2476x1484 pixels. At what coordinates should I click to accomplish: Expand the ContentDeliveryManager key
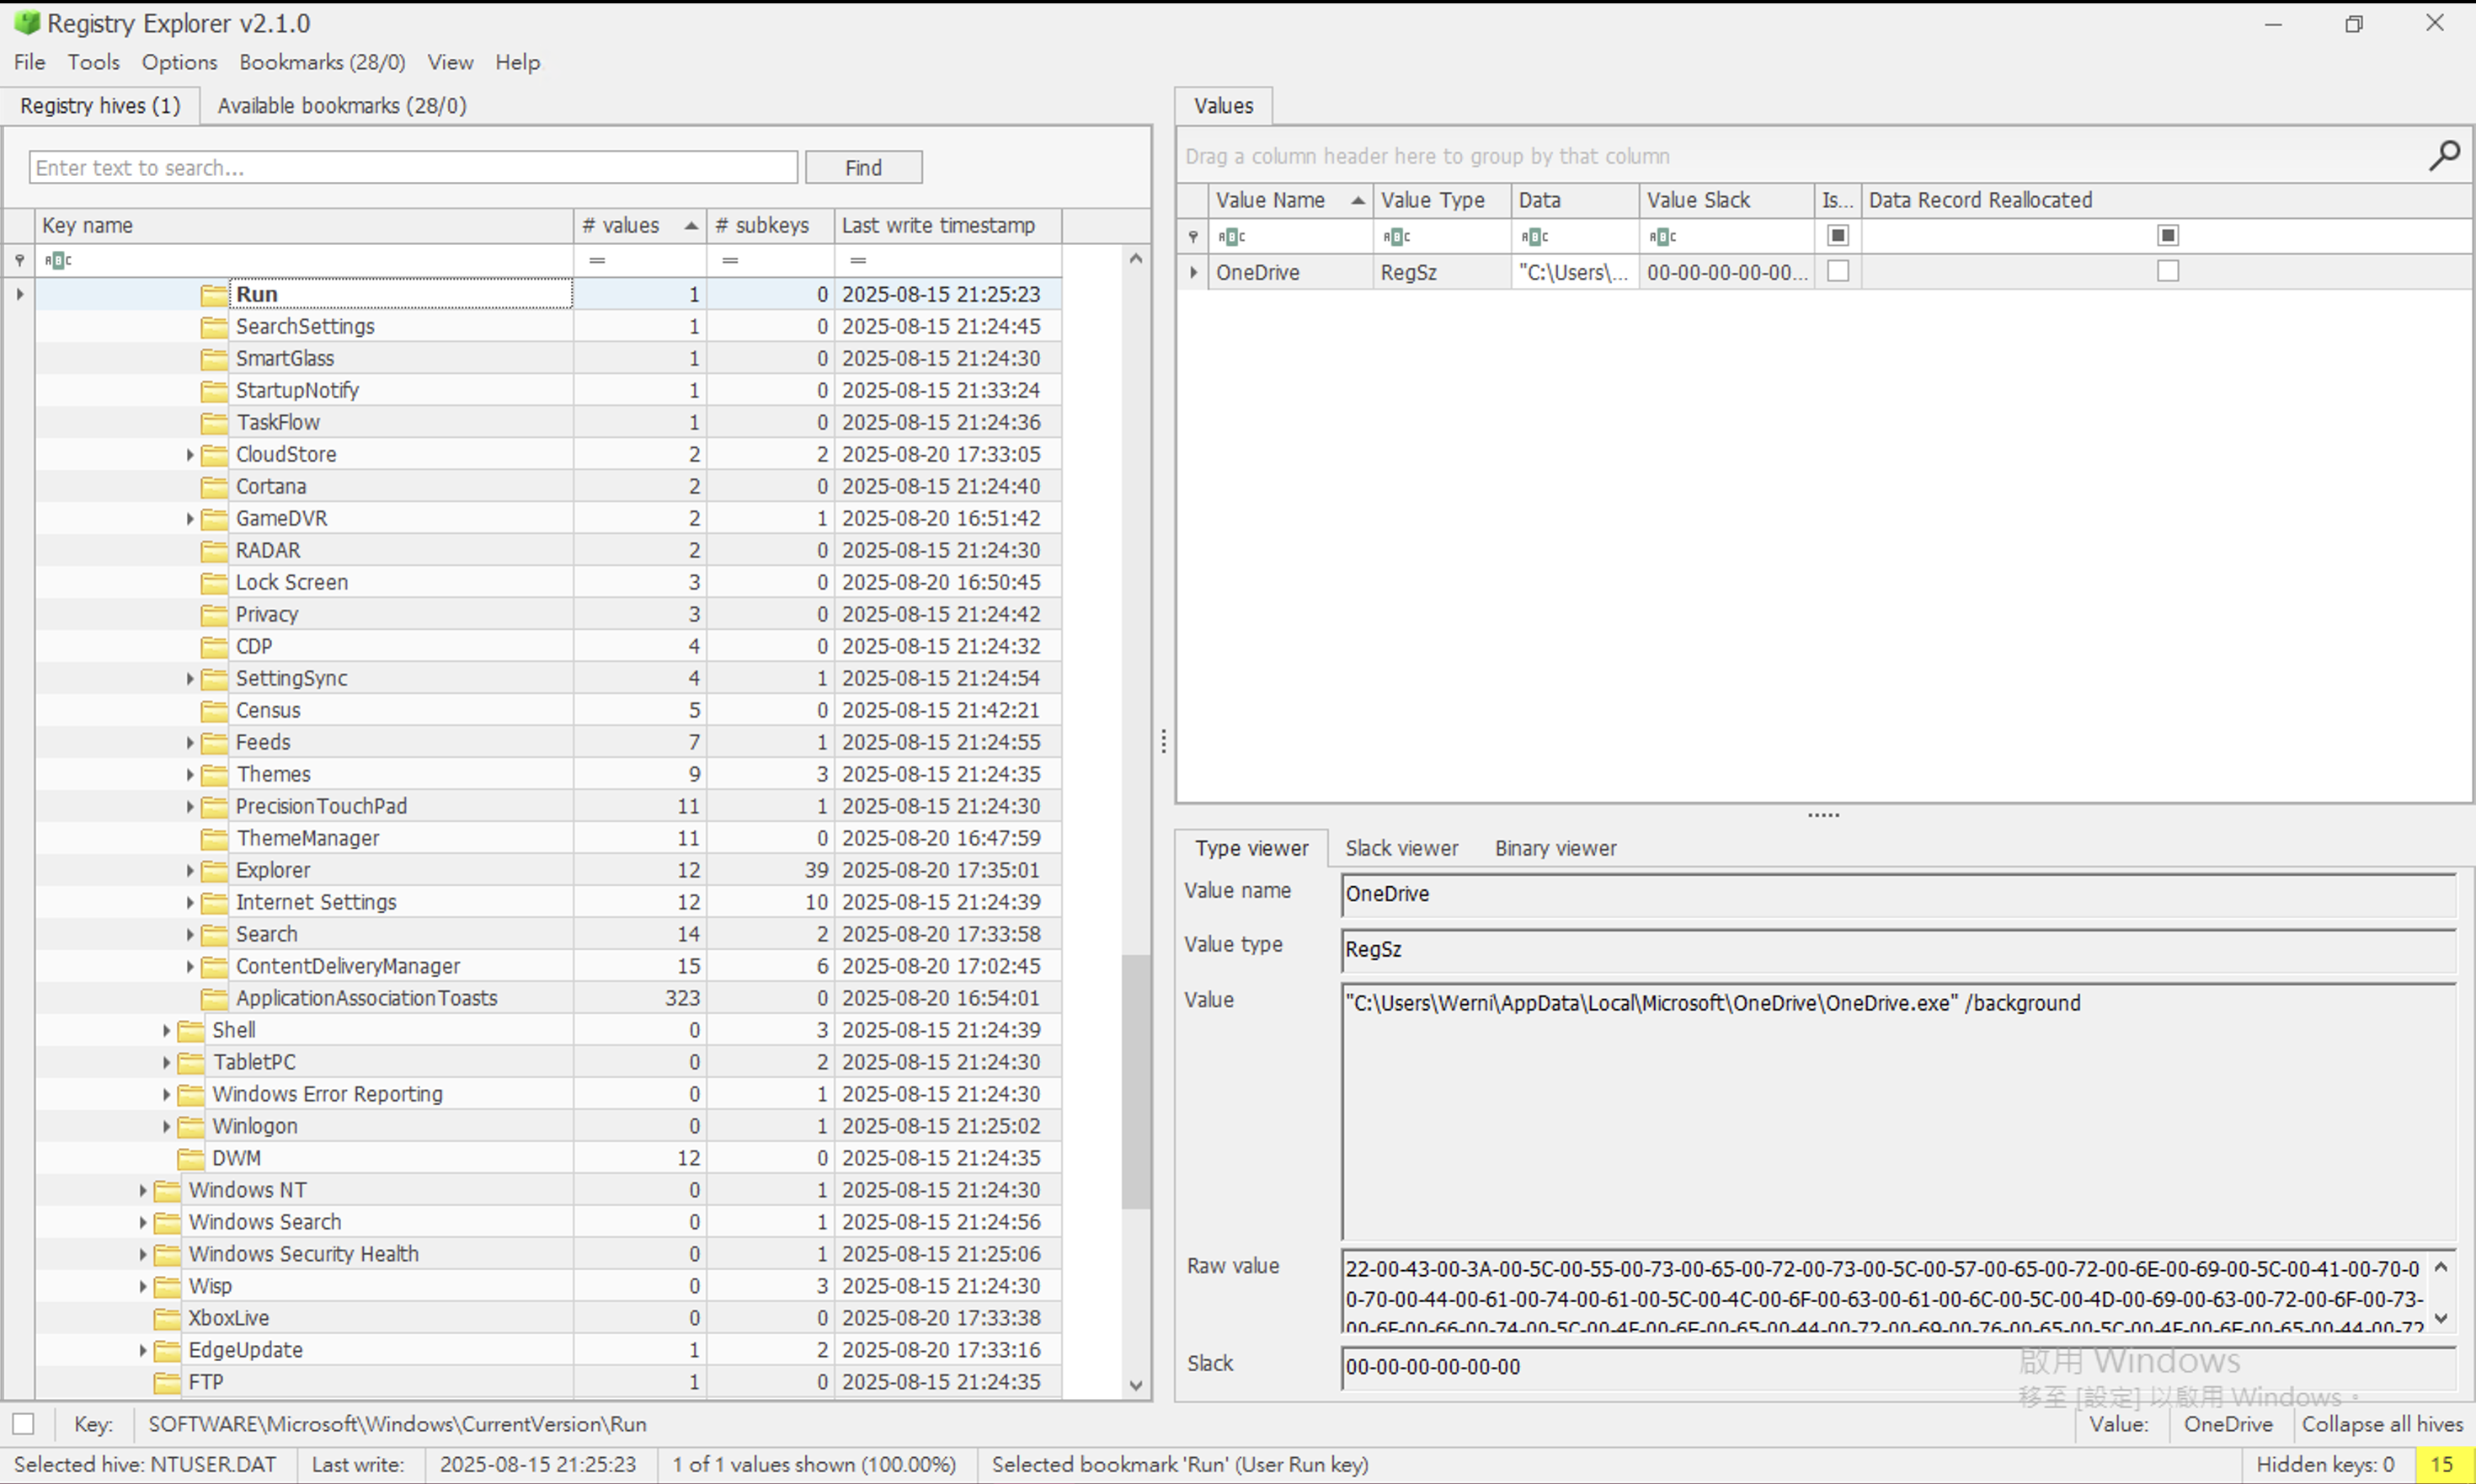189,966
